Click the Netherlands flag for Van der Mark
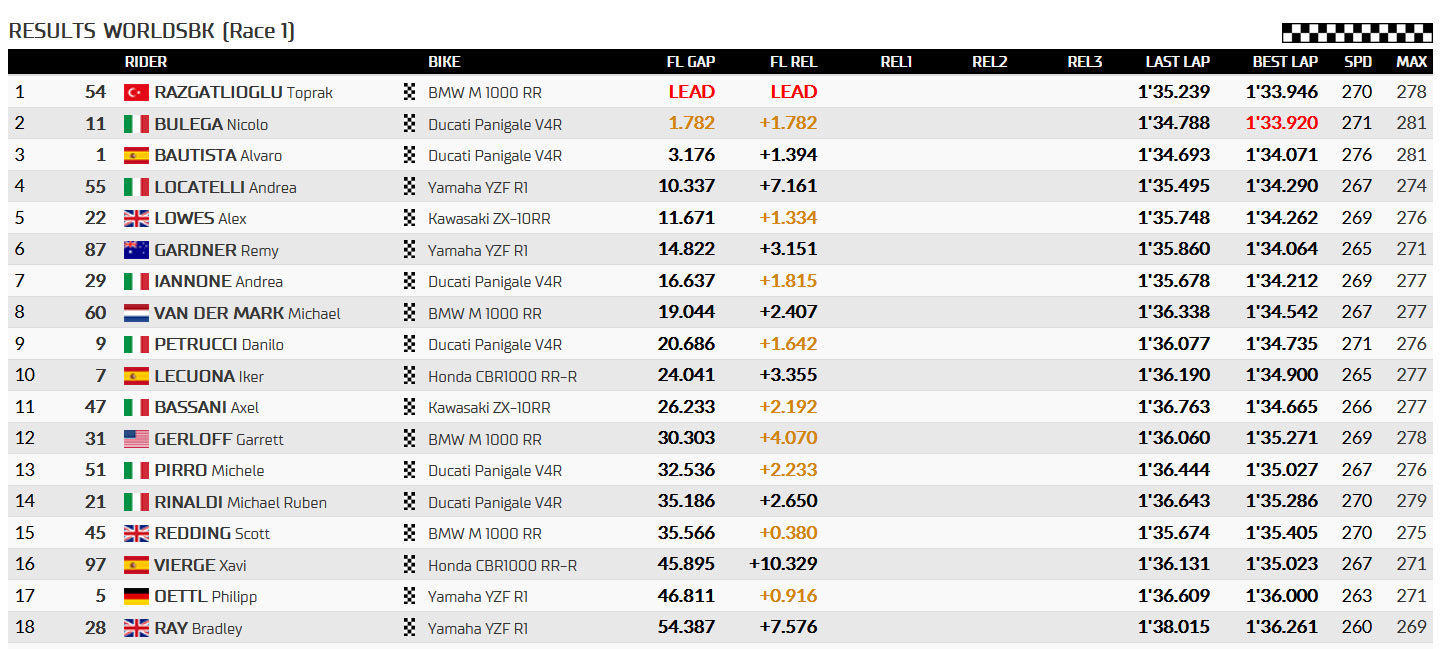This screenshot has width=1450, height=649. pos(136,313)
